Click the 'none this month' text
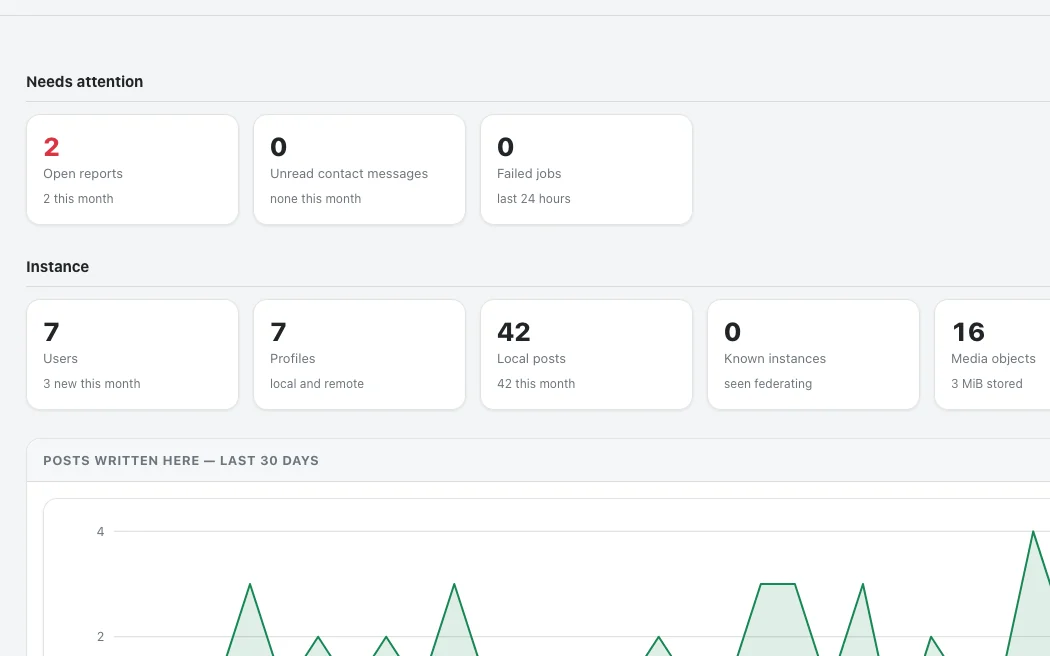The width and height of the screenshot is (1050, 656). pos(315,199)
